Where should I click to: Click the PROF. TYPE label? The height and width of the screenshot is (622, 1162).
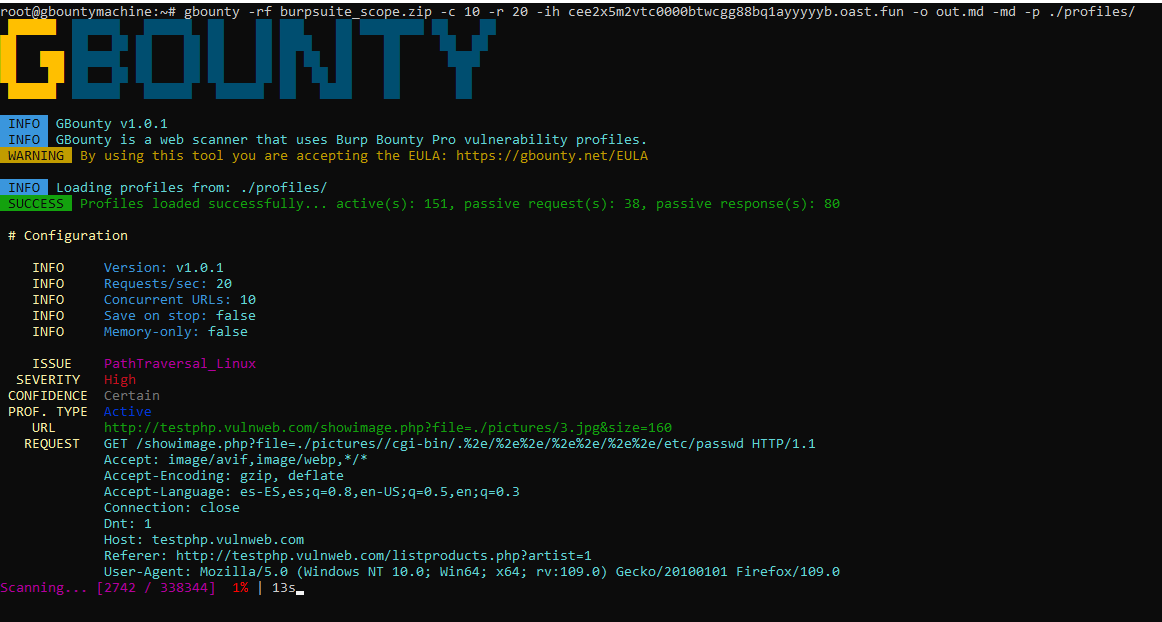point(47,411)
